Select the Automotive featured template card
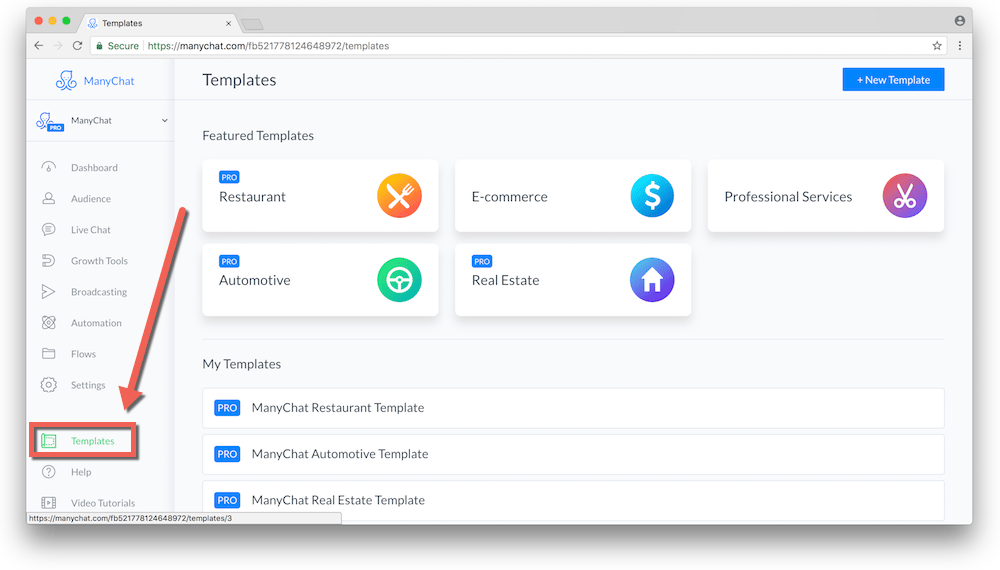 point(320,280)
